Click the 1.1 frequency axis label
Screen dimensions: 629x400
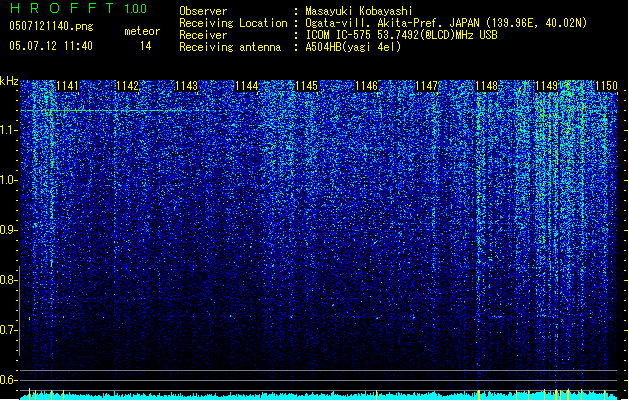click(8, 130)
